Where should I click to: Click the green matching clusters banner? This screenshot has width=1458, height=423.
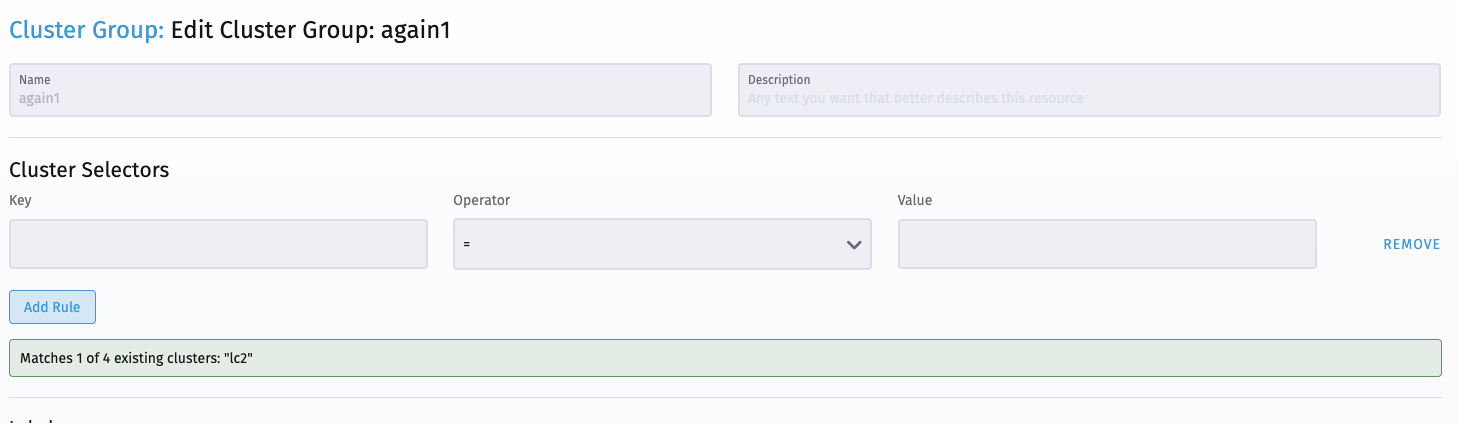[725, 358]
